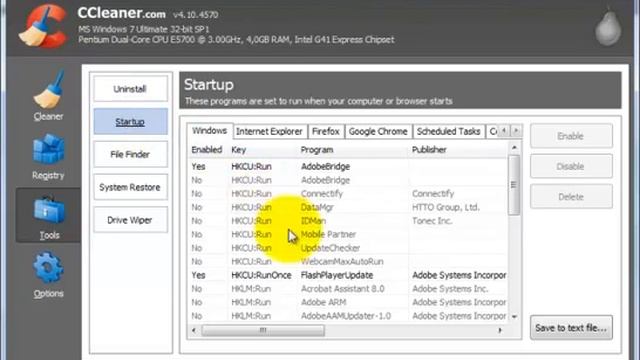
Task: Open the Options gear icon
Action: click(48, 268)
